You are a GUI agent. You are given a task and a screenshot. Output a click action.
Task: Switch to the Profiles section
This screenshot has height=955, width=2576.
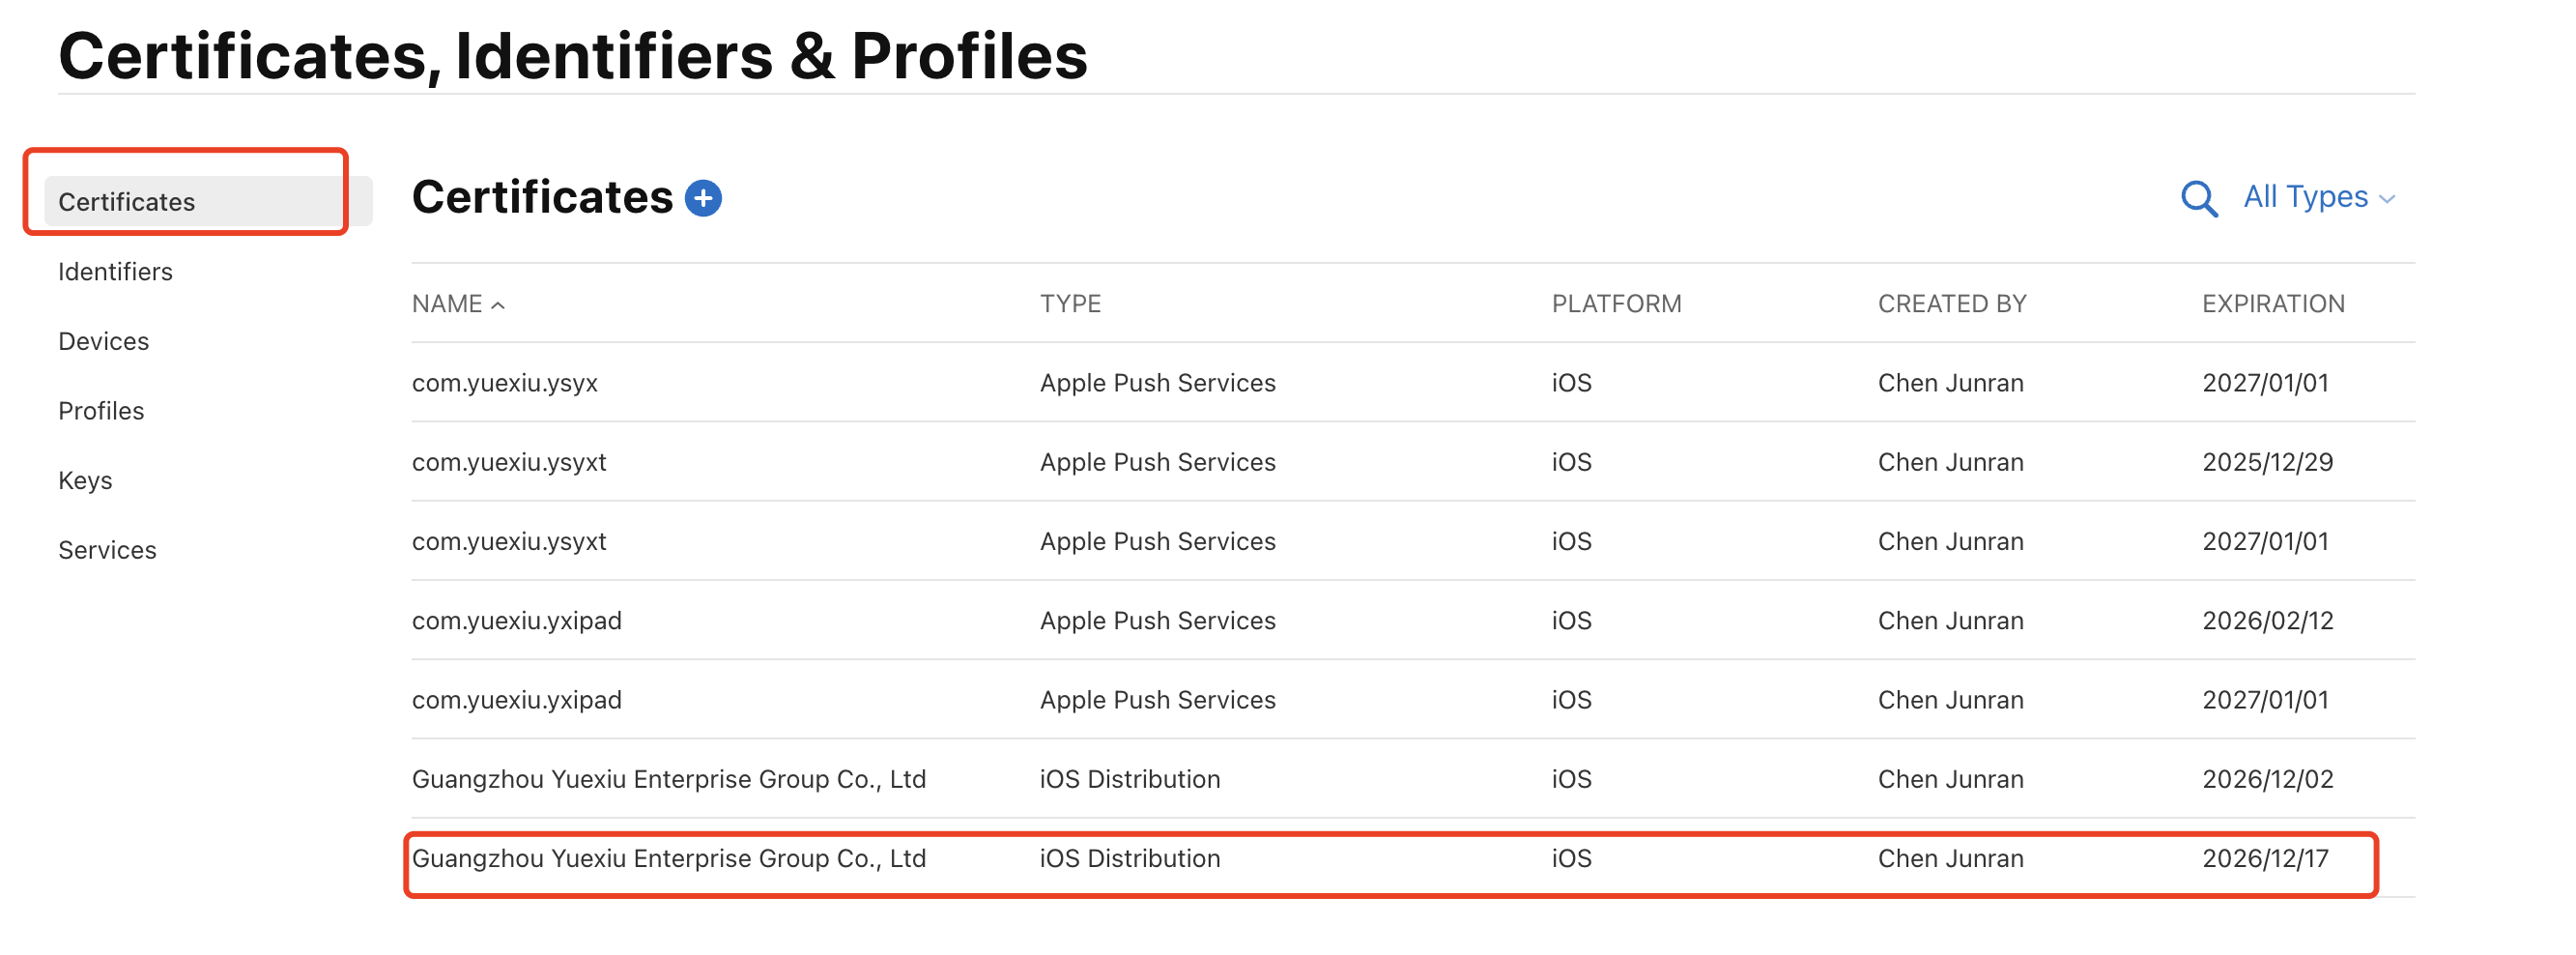tap(101, 411)
